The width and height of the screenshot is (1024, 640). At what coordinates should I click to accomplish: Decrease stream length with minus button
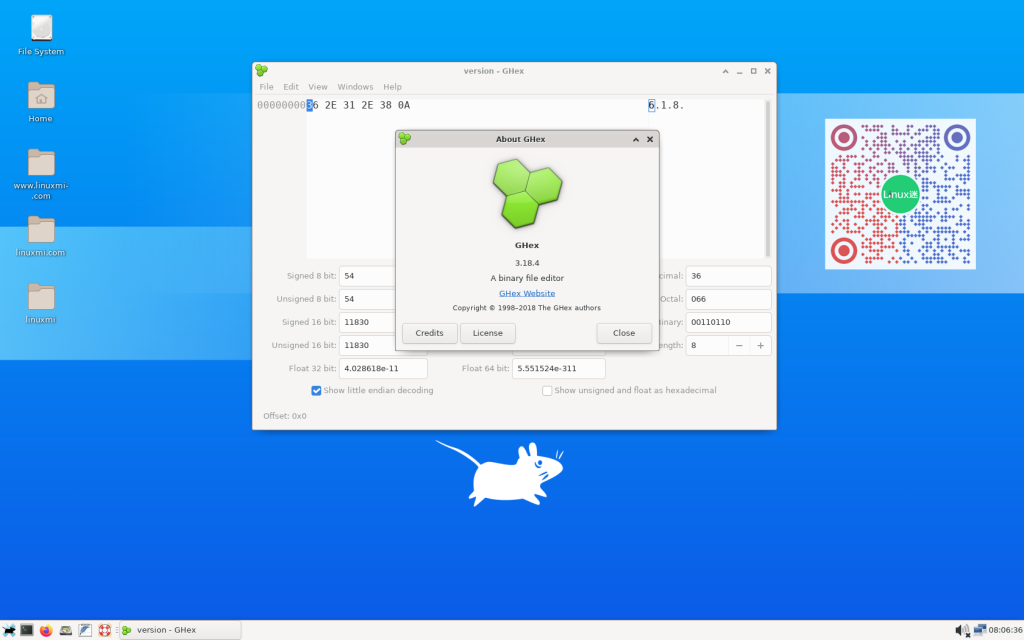coord(739,345)
